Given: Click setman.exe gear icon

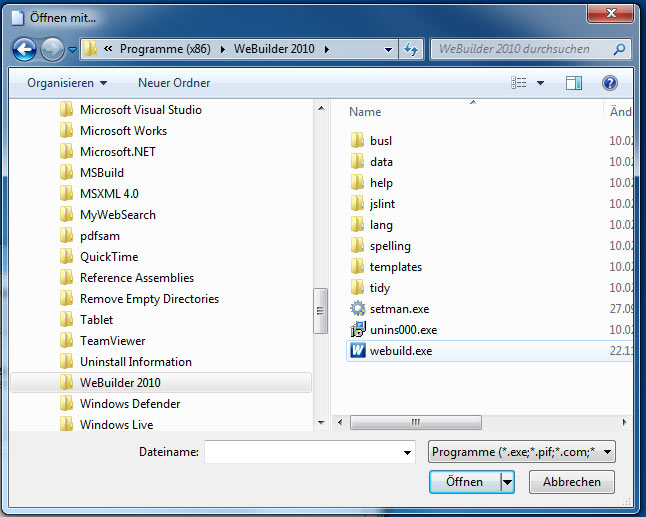Looking at the screenshot, I should coord(358,309).
